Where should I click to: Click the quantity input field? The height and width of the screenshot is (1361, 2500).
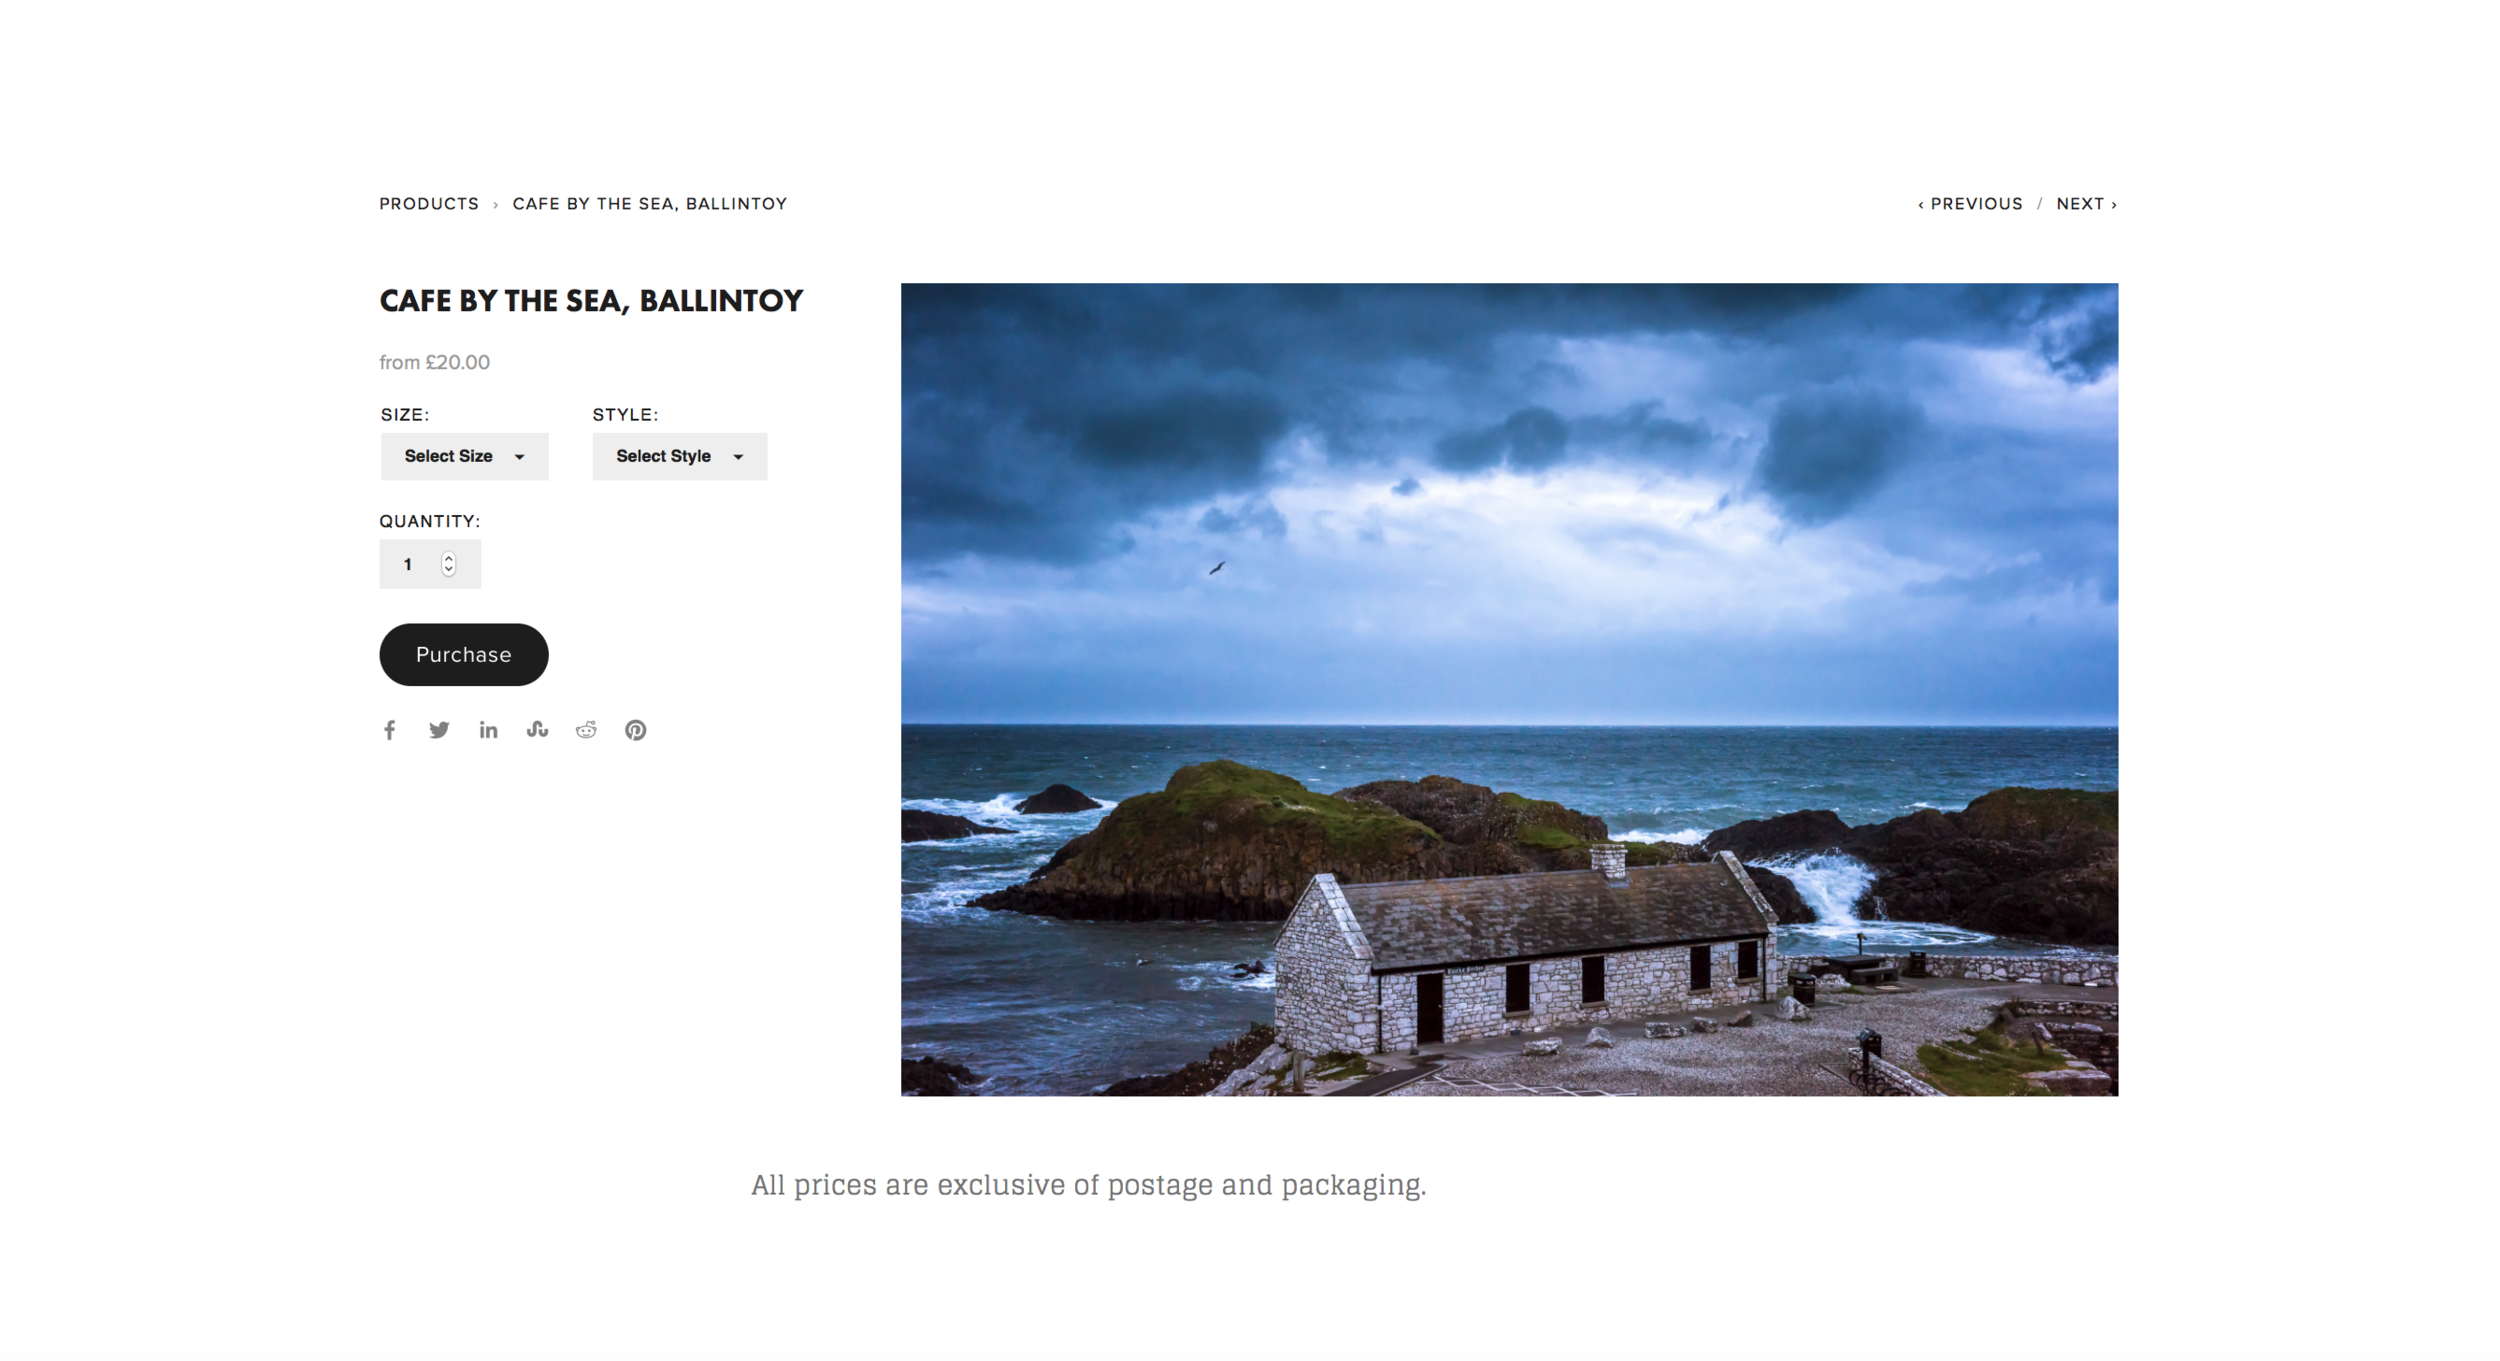430,564
